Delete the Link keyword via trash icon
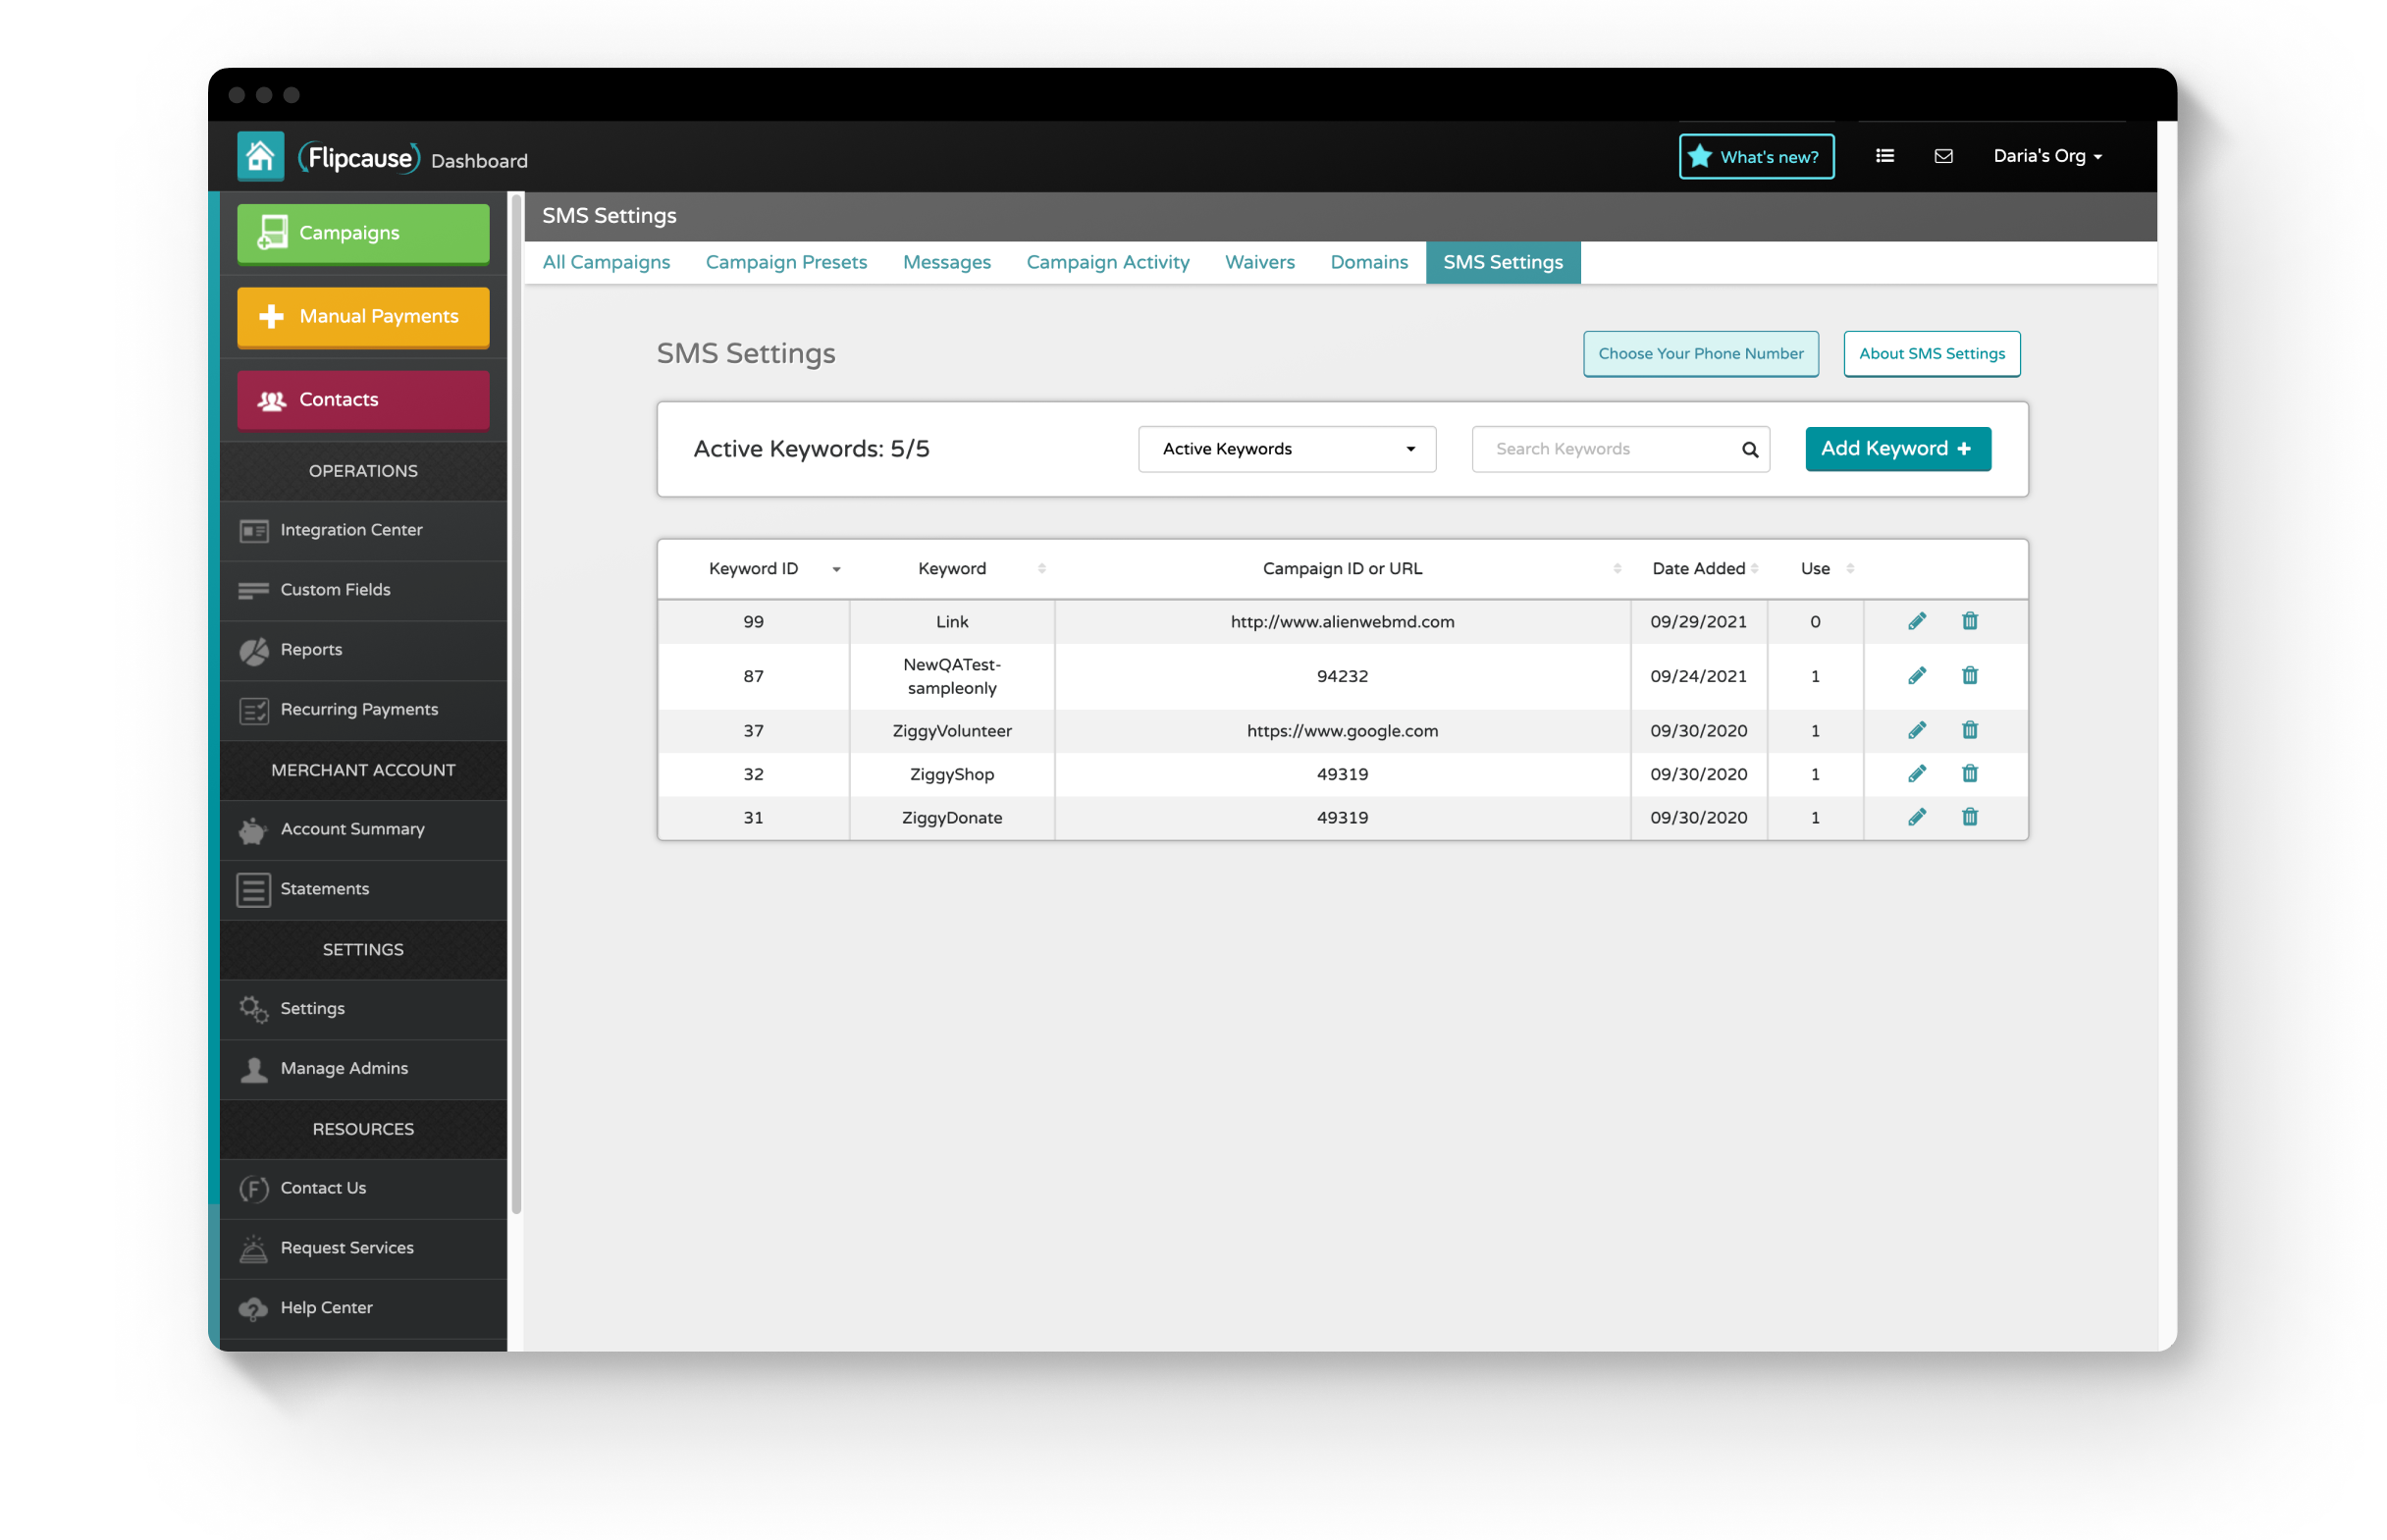Viewport: 2387px width, 1540px height. (1969, 621)
